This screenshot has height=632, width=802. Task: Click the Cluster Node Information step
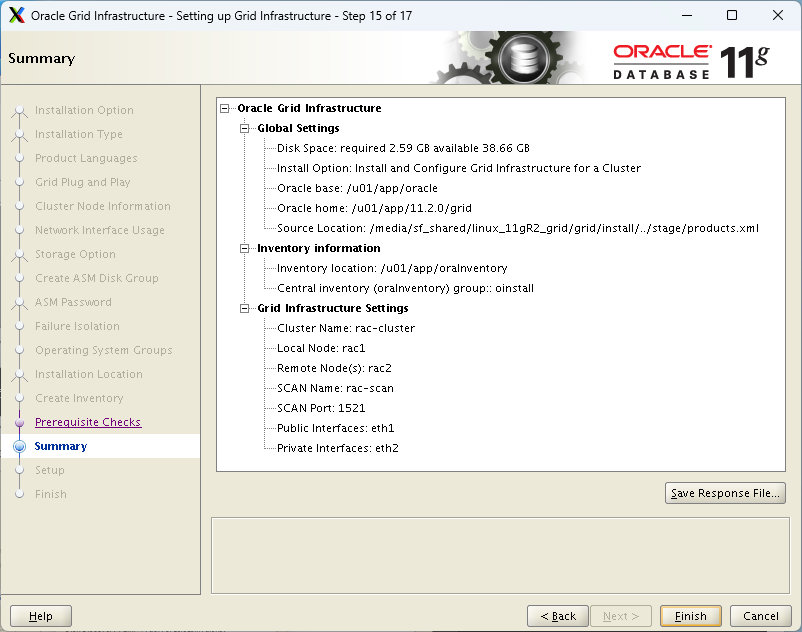click(103, 207)
